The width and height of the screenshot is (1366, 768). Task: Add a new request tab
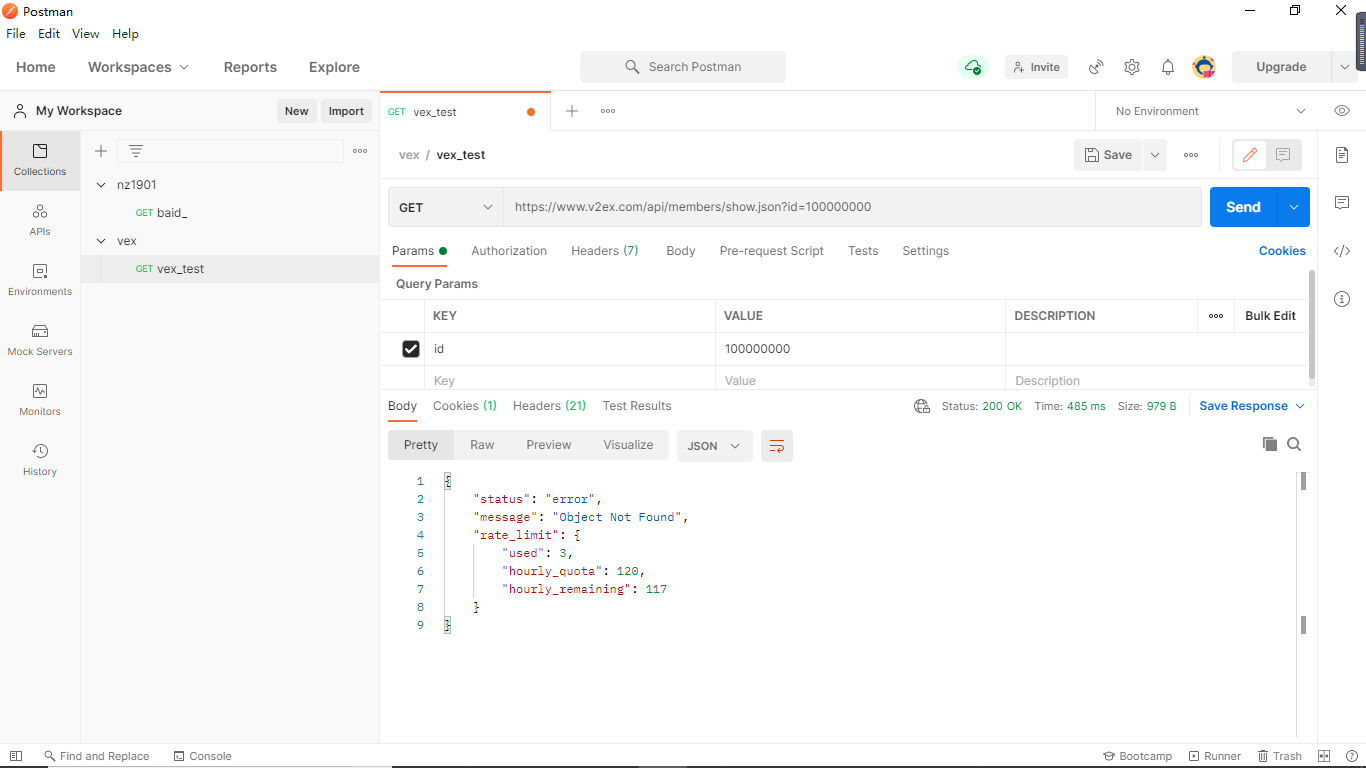pyautogui.click(x=572, y=111)
